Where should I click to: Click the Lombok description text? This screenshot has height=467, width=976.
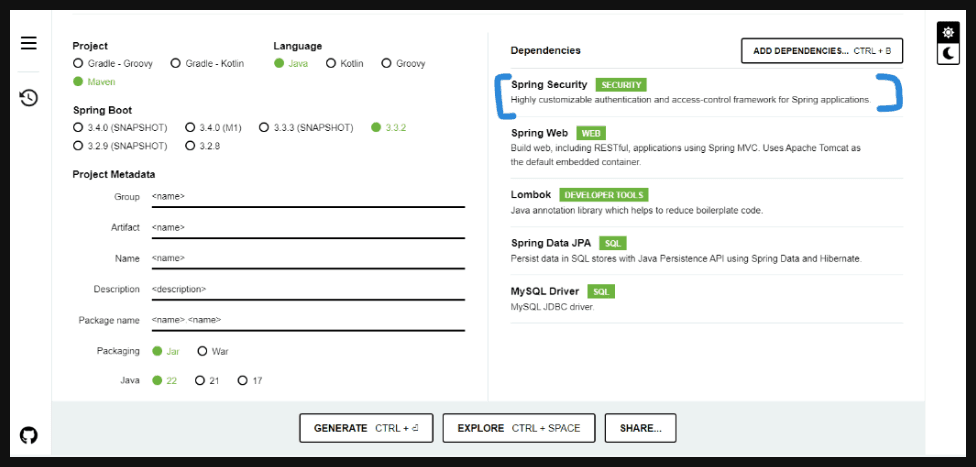(x=637, y=210)
